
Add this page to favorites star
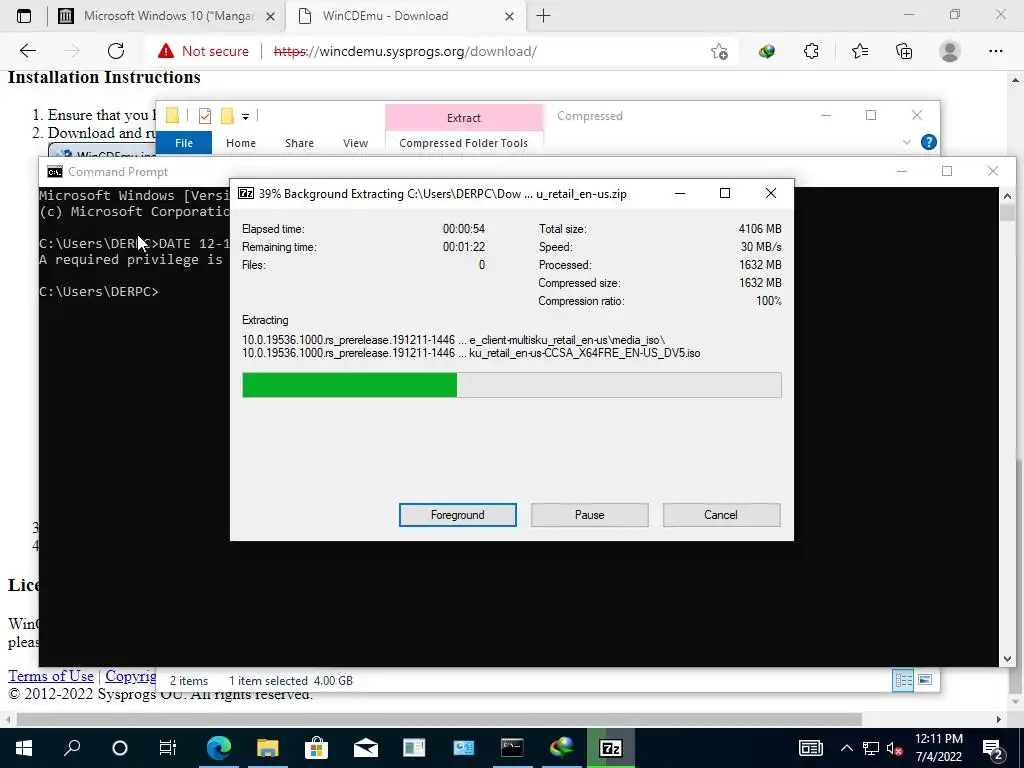click(x=719, y=51)
